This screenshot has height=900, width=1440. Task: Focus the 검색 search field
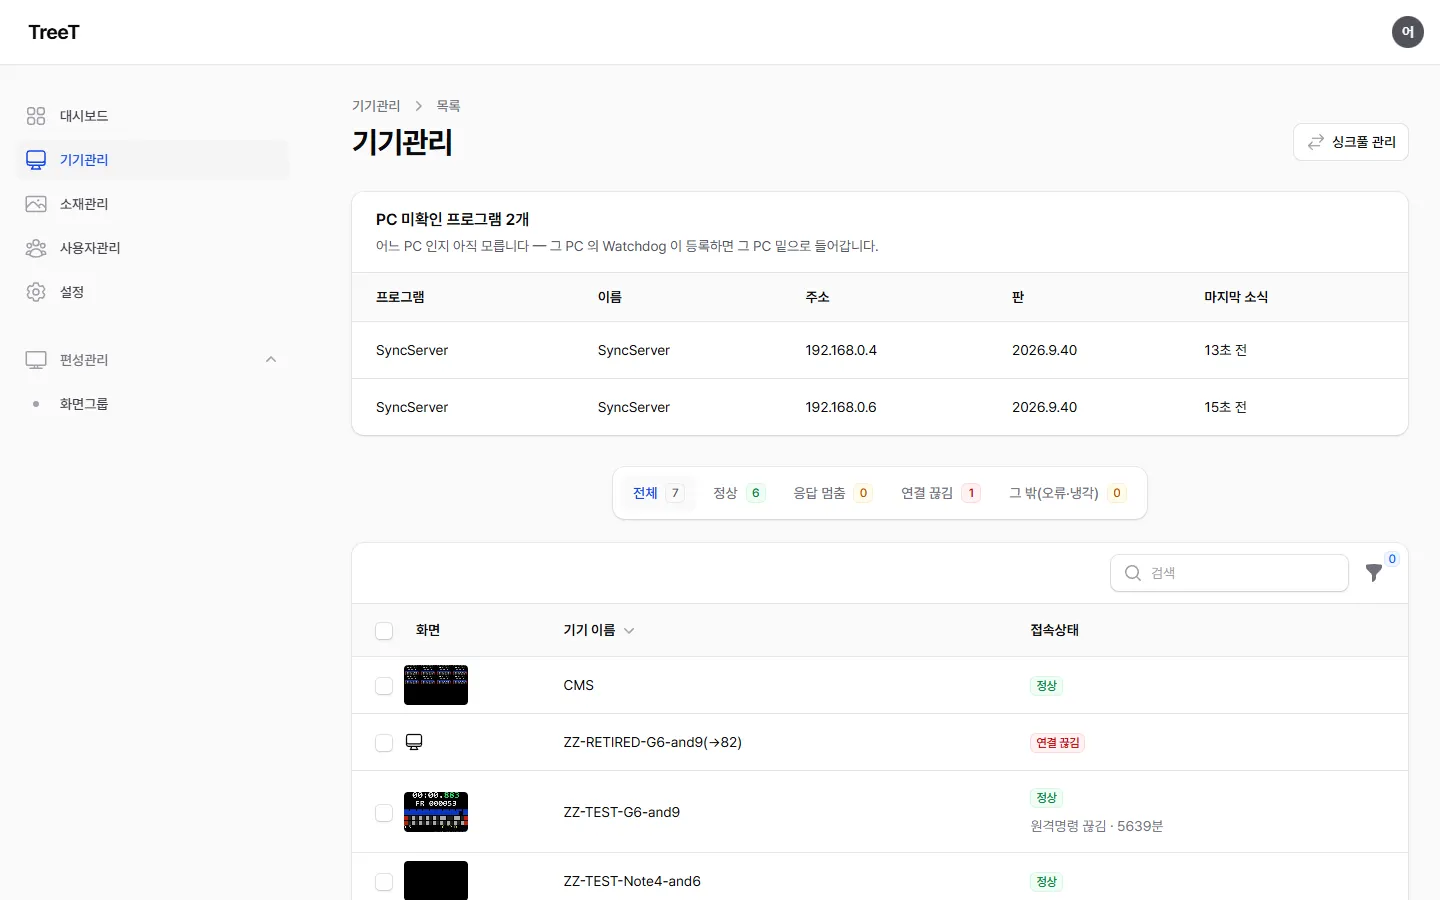pyautogui.click(x=1229, y=573)
